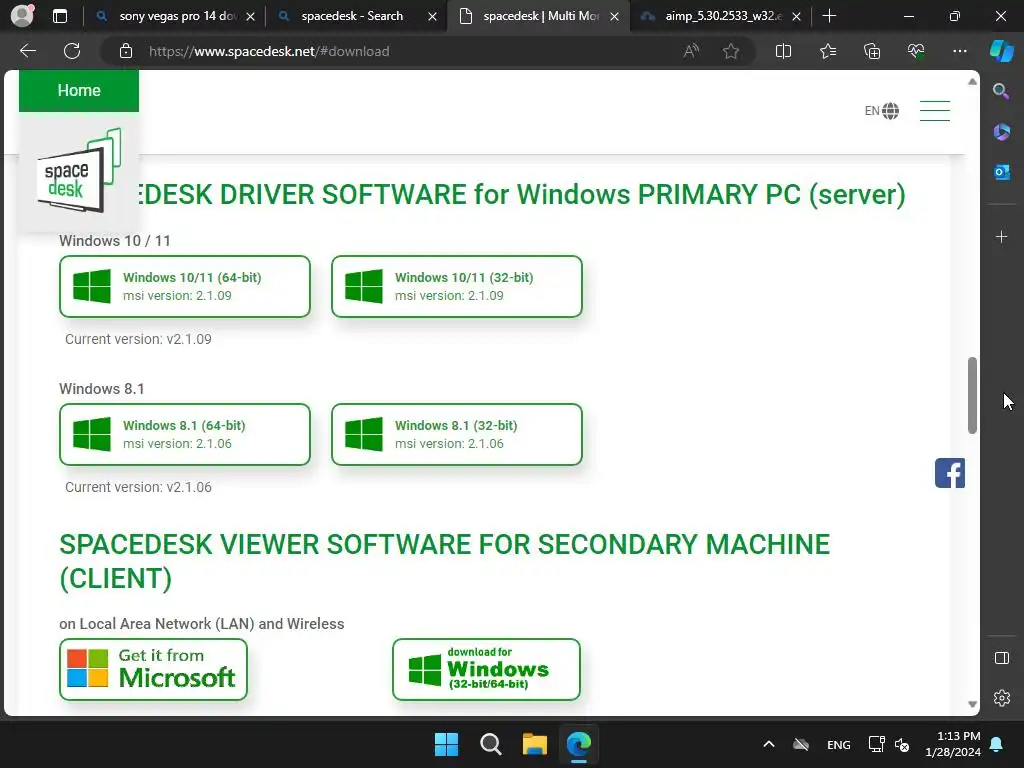Click the Microsoft Edge taskbar icon
The height and width of the screenshot is (768, 1024).
(579, 744)
